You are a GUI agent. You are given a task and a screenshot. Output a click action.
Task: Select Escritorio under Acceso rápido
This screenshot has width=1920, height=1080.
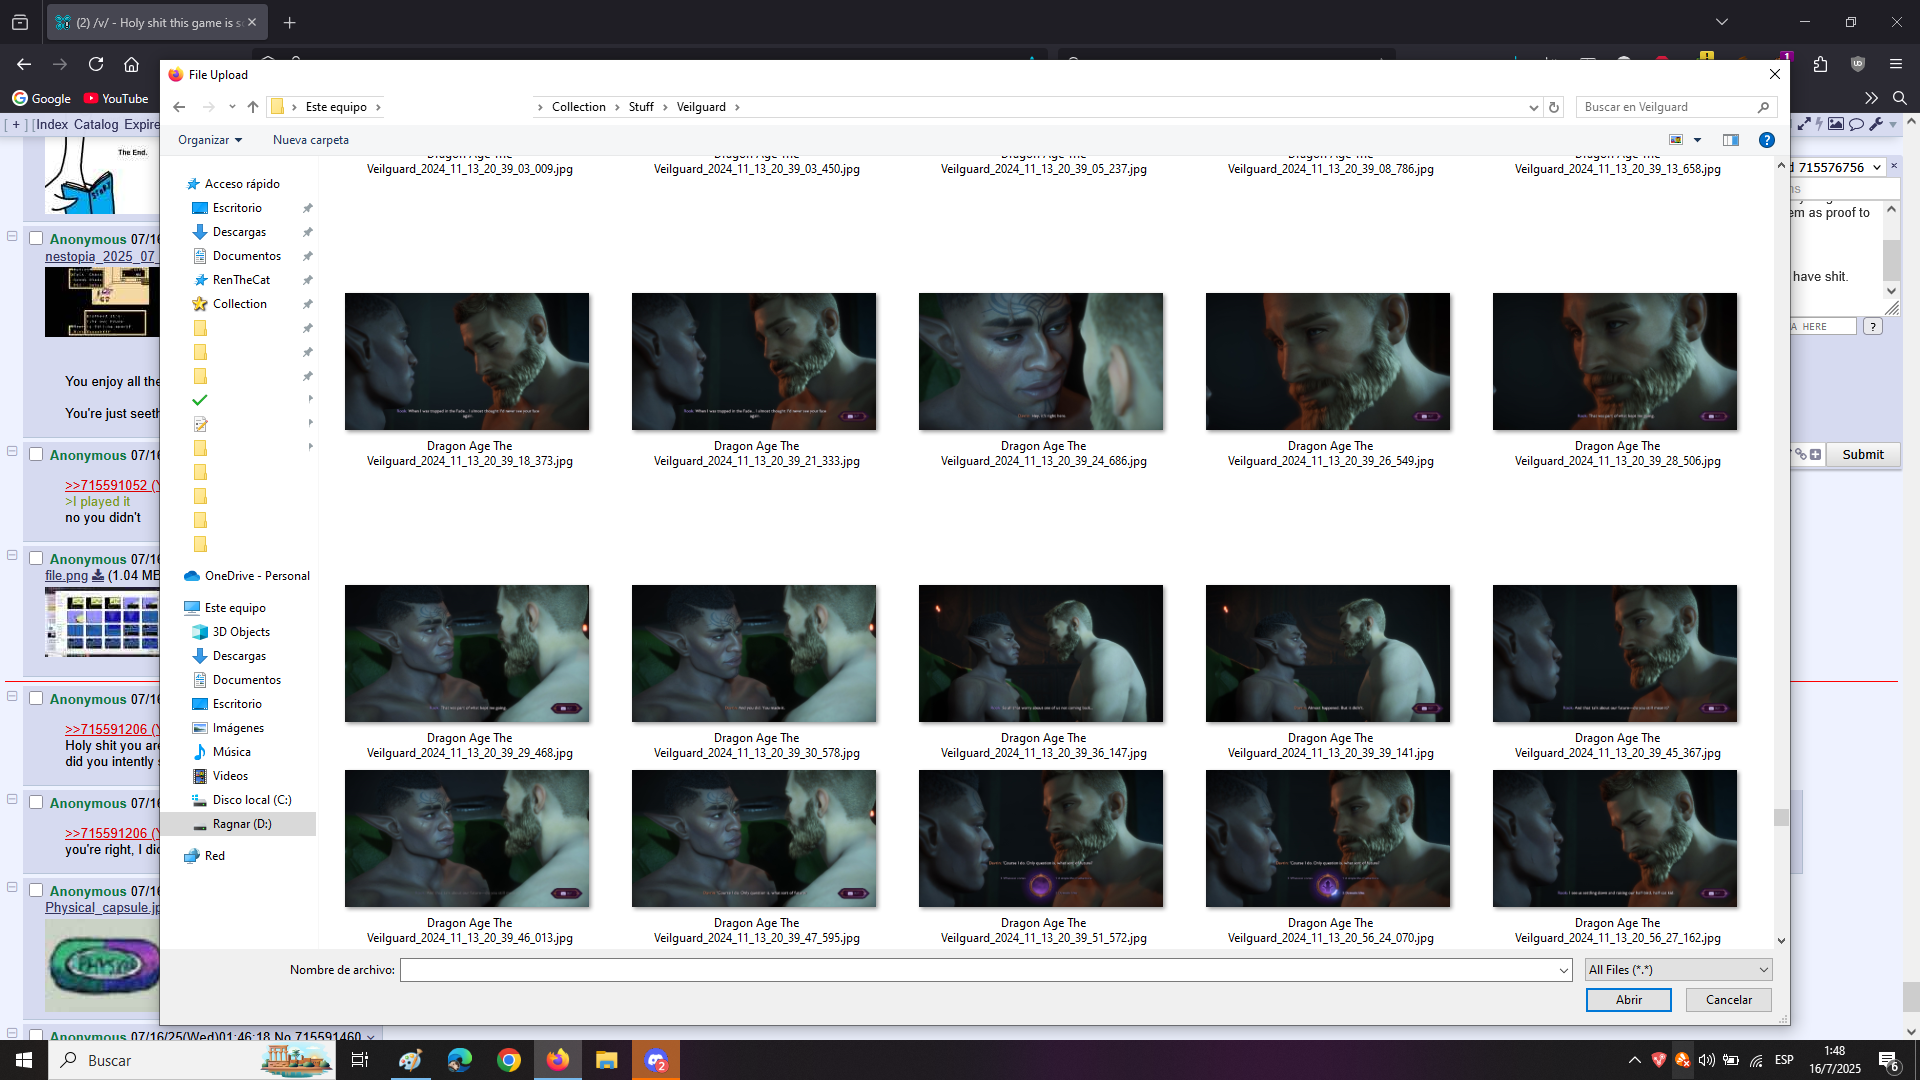point(237,208)
